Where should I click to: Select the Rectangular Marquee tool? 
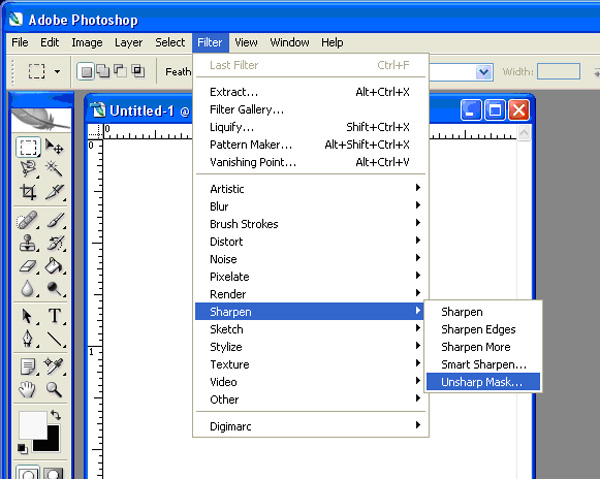click(28, 148)
